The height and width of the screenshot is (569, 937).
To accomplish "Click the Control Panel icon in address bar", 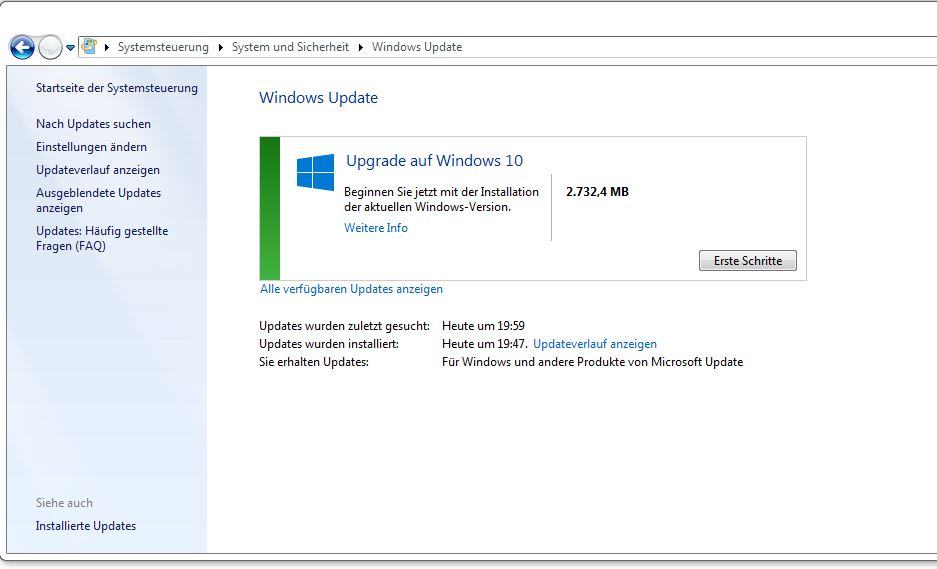I will tap(89, 47).
